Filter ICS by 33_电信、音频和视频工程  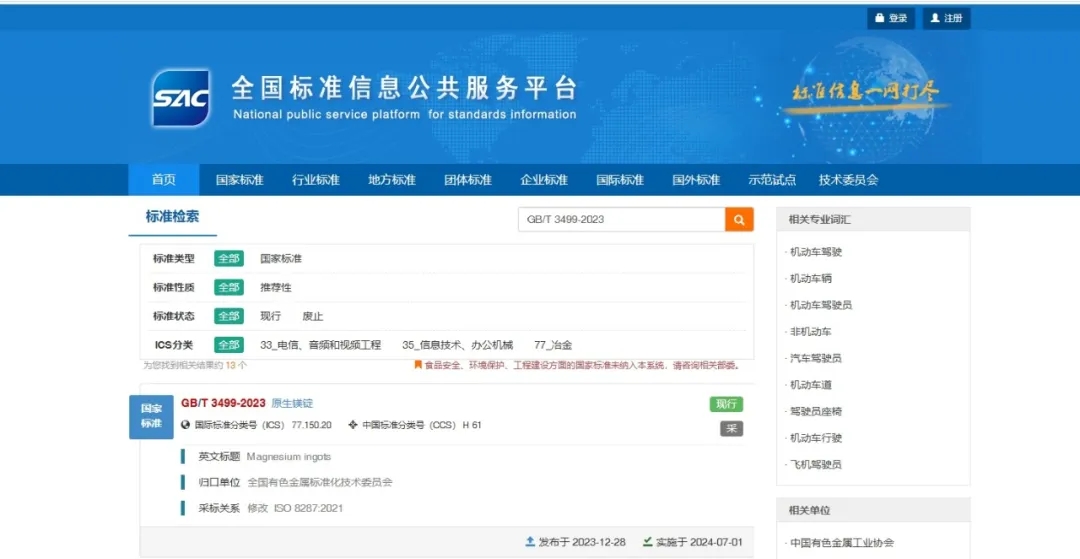tap(320, 345)
